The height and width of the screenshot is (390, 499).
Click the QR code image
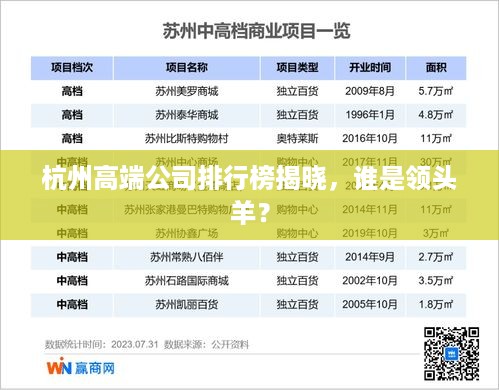click(x=452, y=354)
